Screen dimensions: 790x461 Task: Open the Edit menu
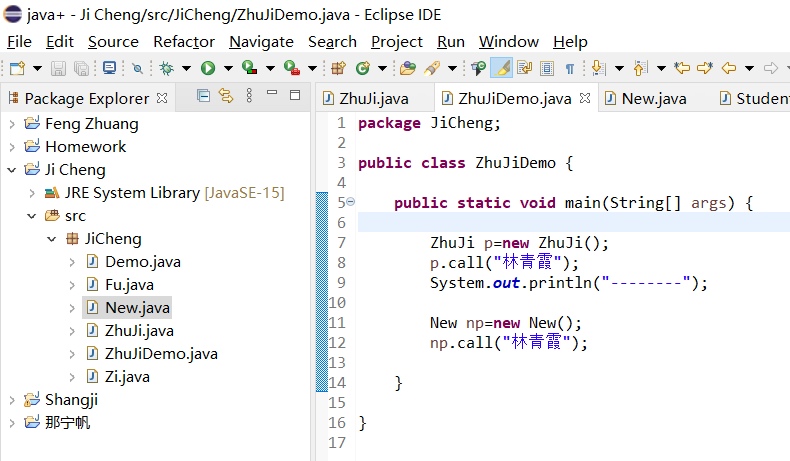pyautogui.click(x=59, y=42)
